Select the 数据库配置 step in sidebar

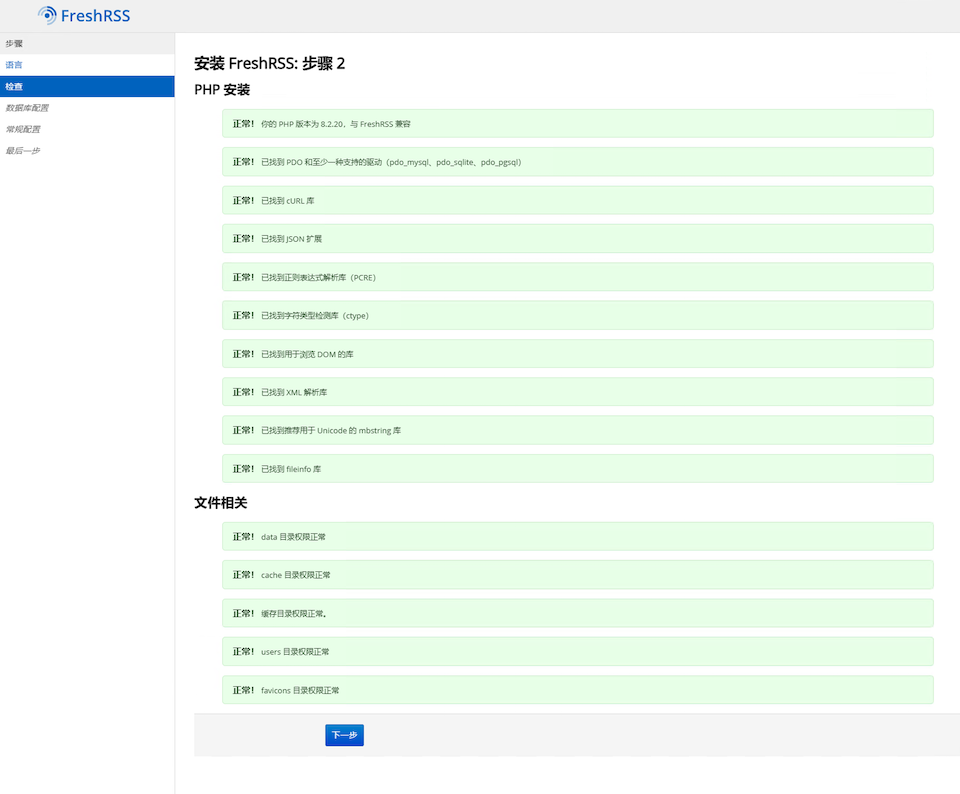pos(87,108)
